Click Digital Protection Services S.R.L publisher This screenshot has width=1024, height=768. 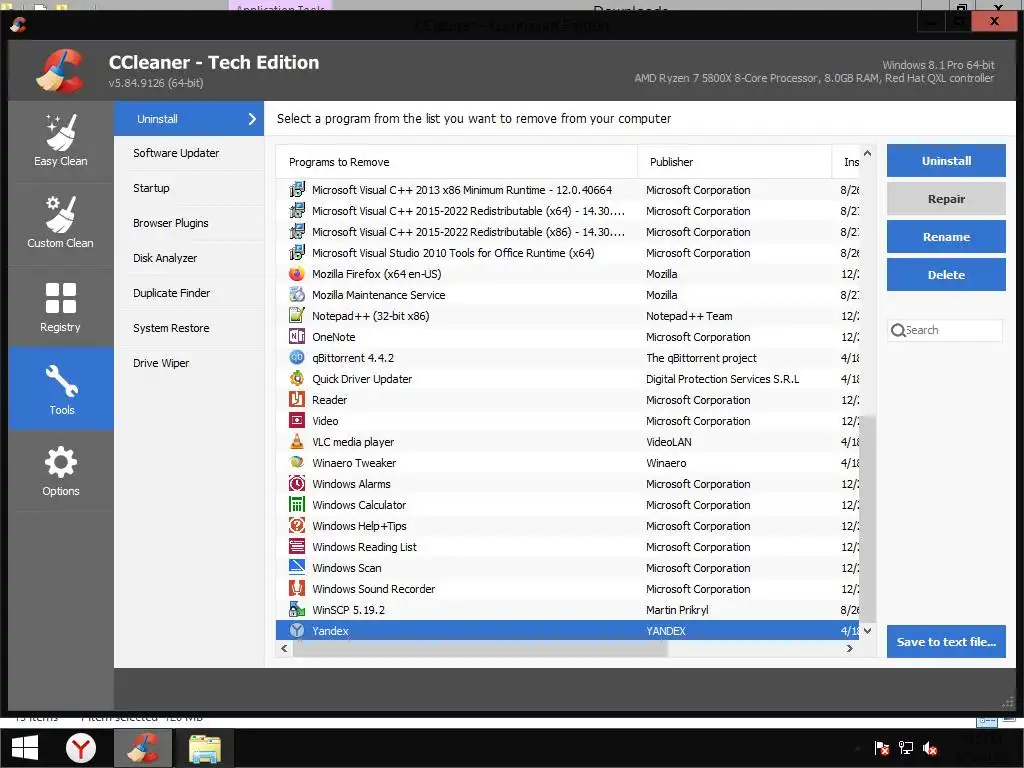(x=722, y=379)
